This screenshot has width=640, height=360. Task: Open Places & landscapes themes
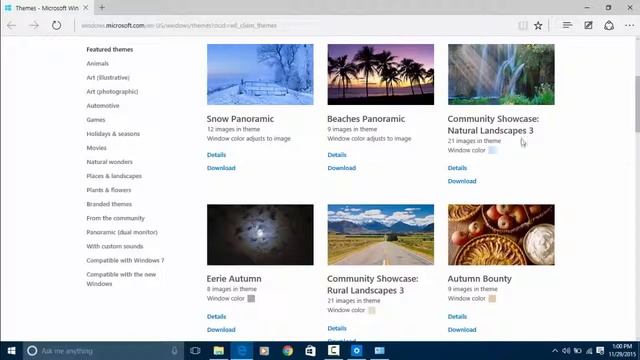click(114, 176)
